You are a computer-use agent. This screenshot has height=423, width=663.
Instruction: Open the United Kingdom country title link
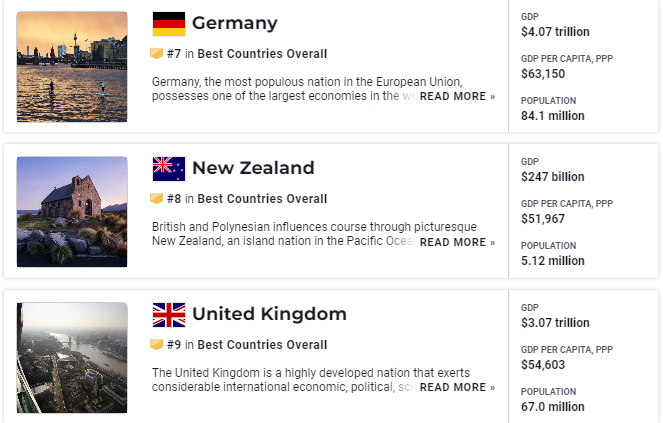(x=269, y=314)
